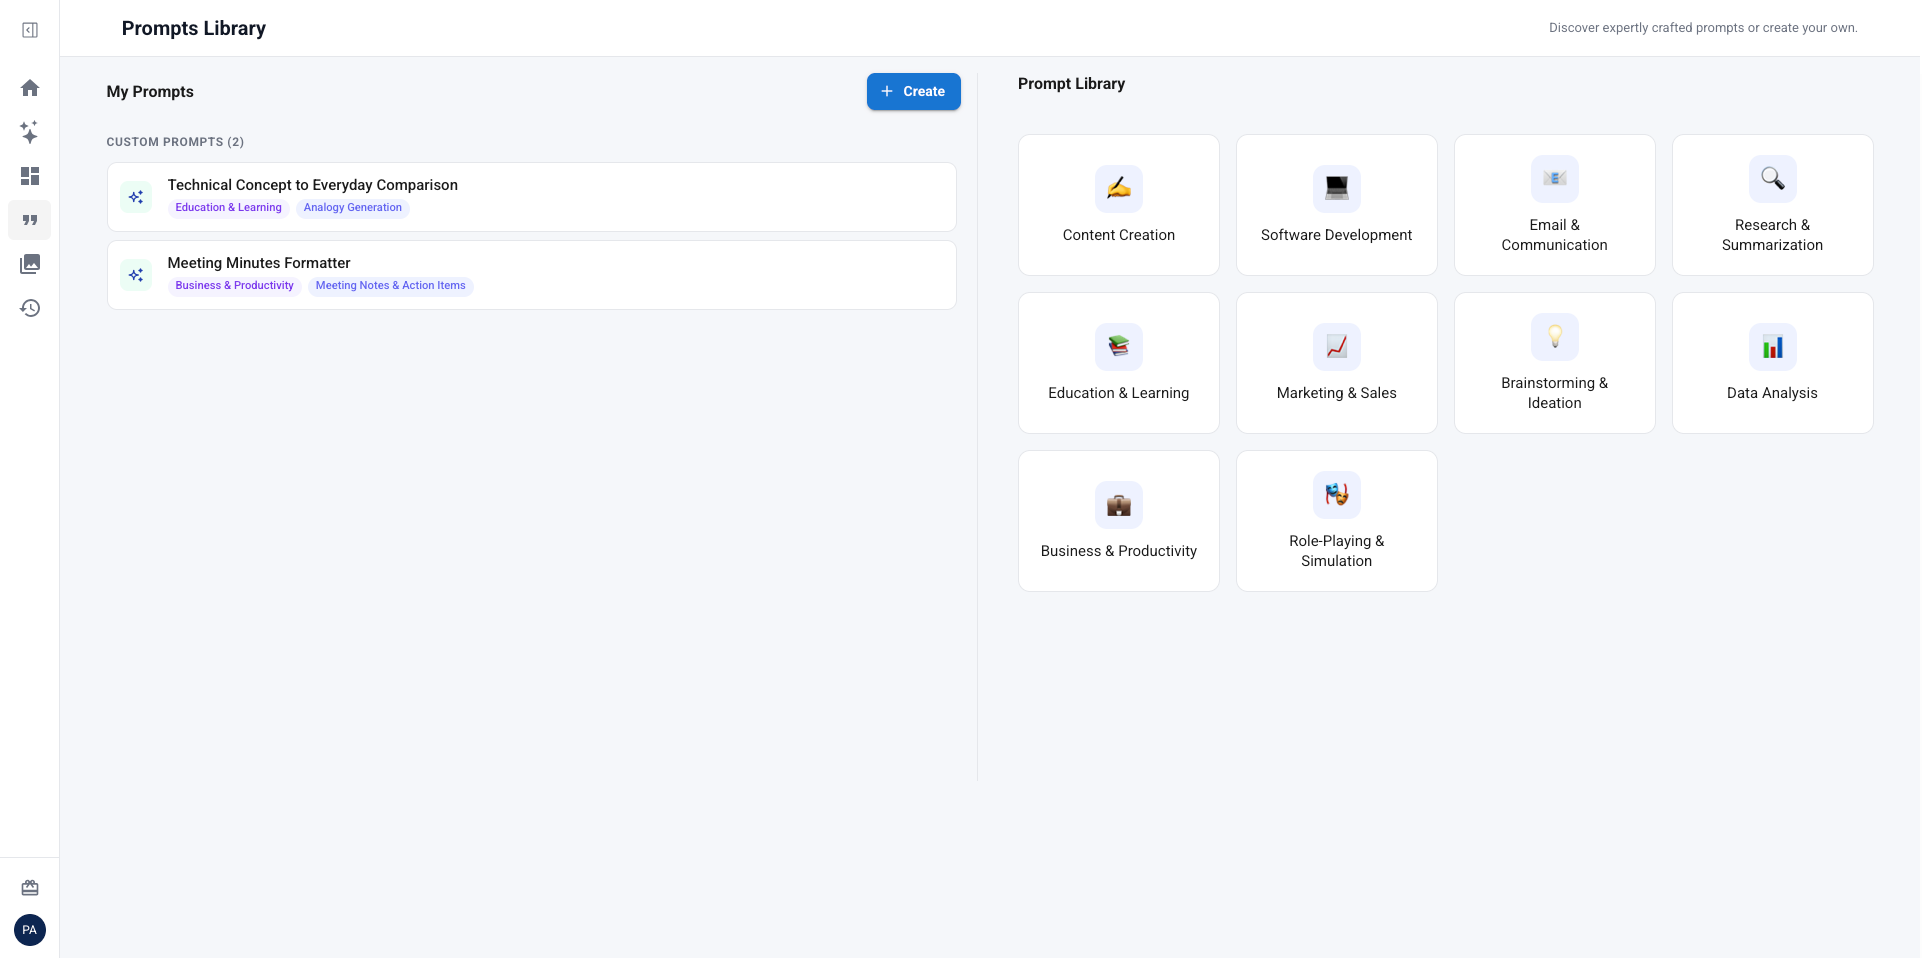Click the 'Prompts Library' page title
The height and width of the screenshot is (958, 1922).
pos(194,28)
